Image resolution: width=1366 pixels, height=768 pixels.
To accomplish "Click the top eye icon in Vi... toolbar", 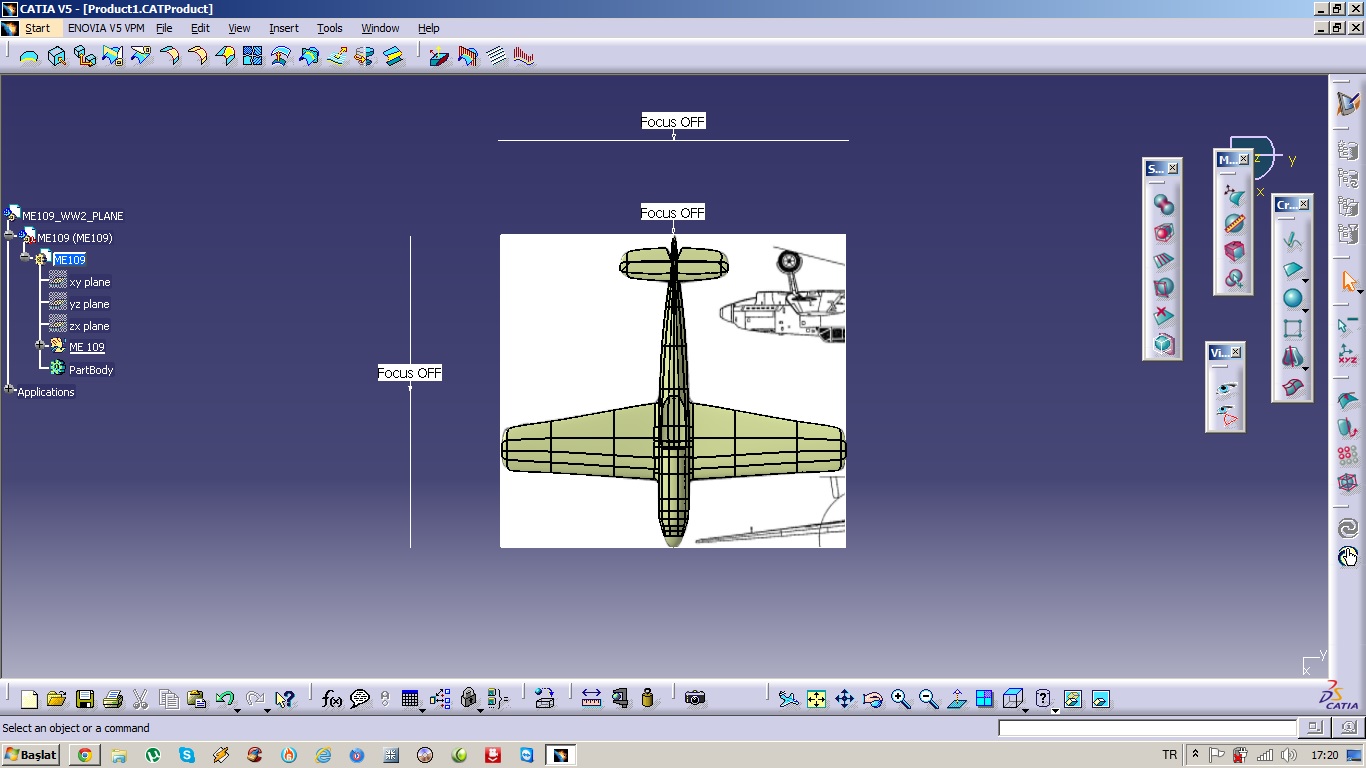I will (1226, 388).
